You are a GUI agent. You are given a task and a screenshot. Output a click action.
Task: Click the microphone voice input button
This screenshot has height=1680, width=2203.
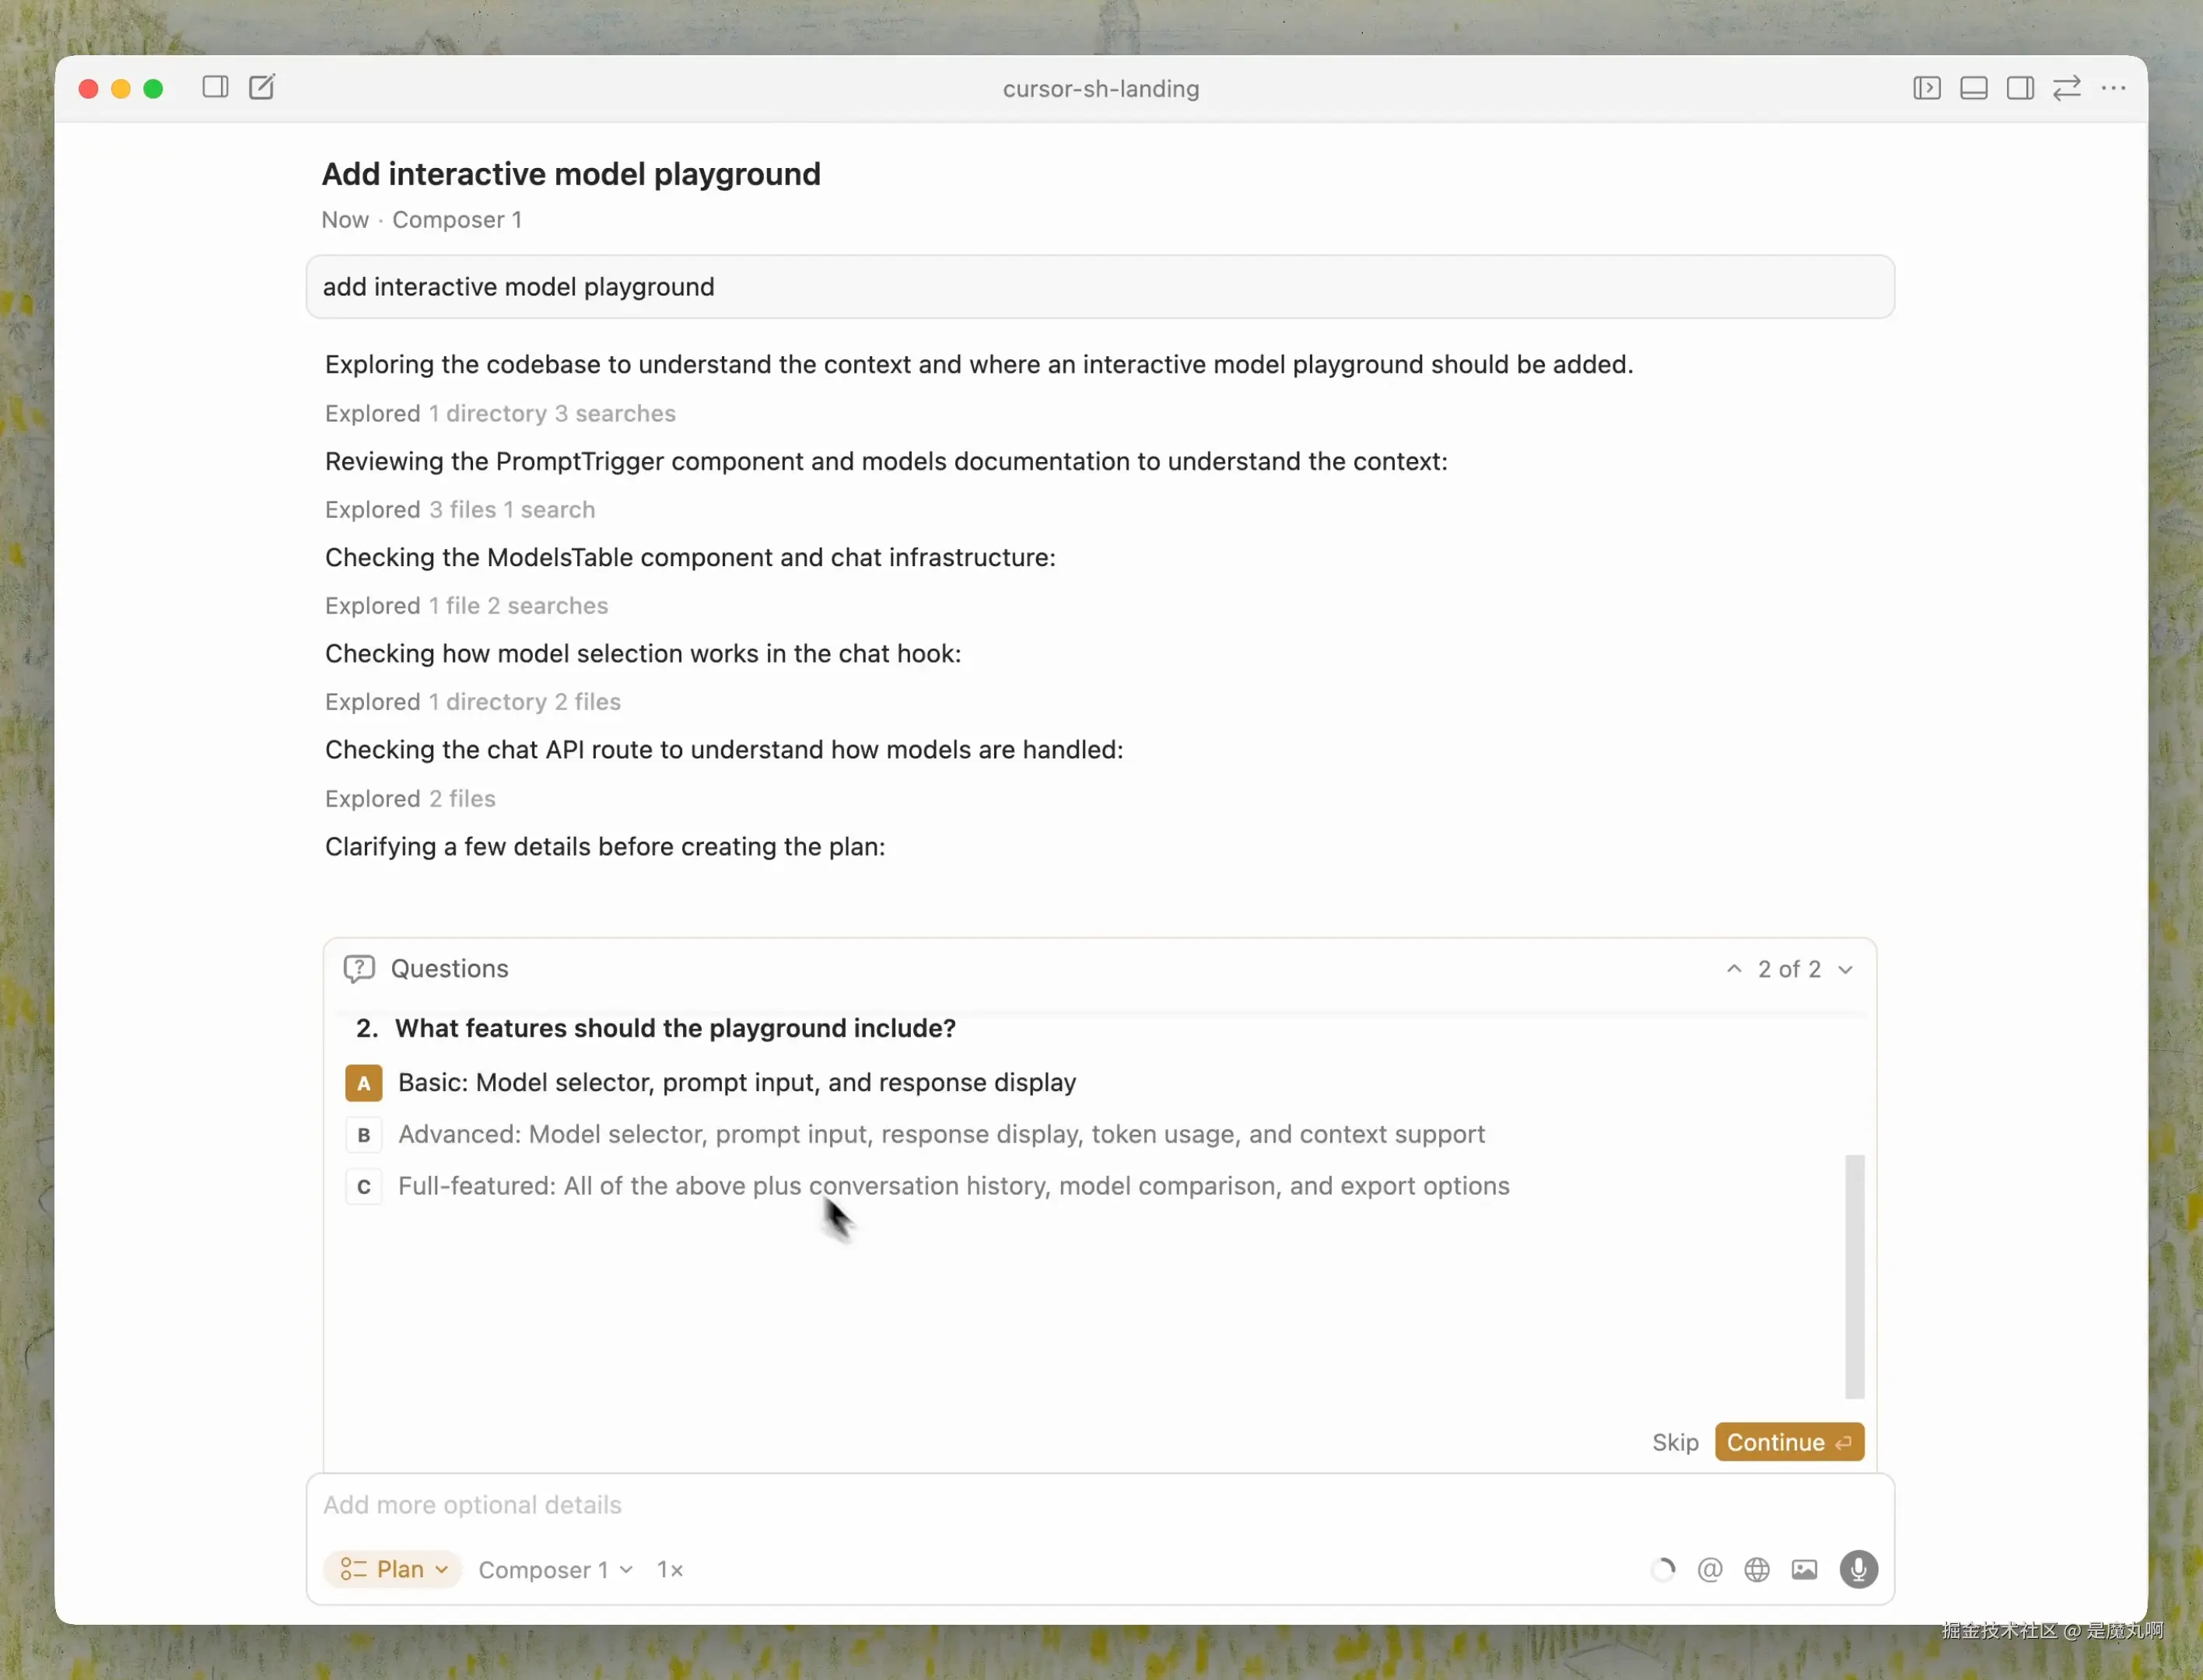pyautogui.click(x=1858, y=1569)
